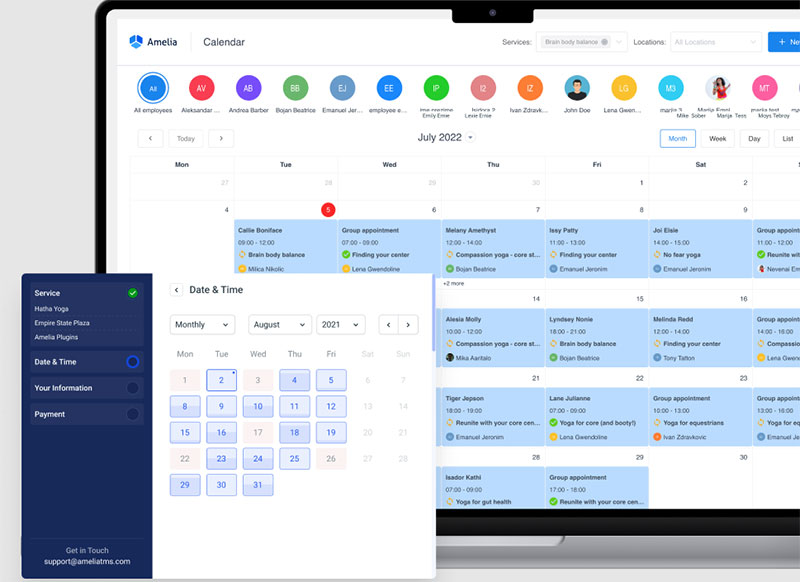Filter by Aleksandar AV avatar
This screenshot has width=800, height=582.
coord(201,88)
